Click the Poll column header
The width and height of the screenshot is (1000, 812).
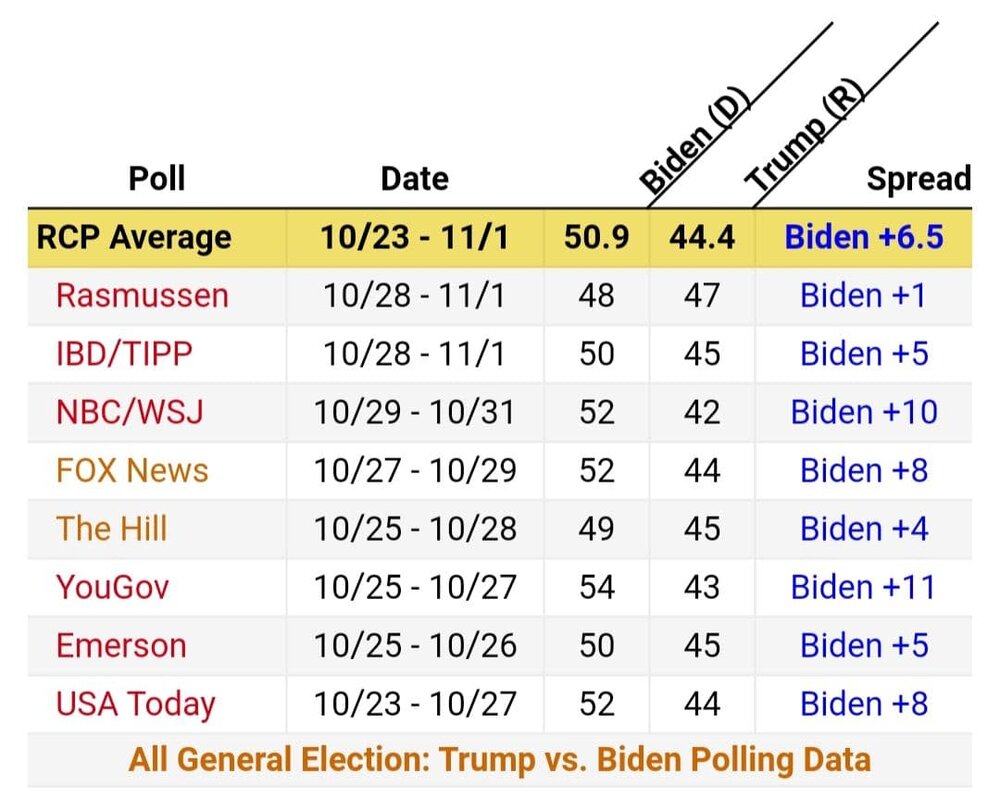point(157,178)
